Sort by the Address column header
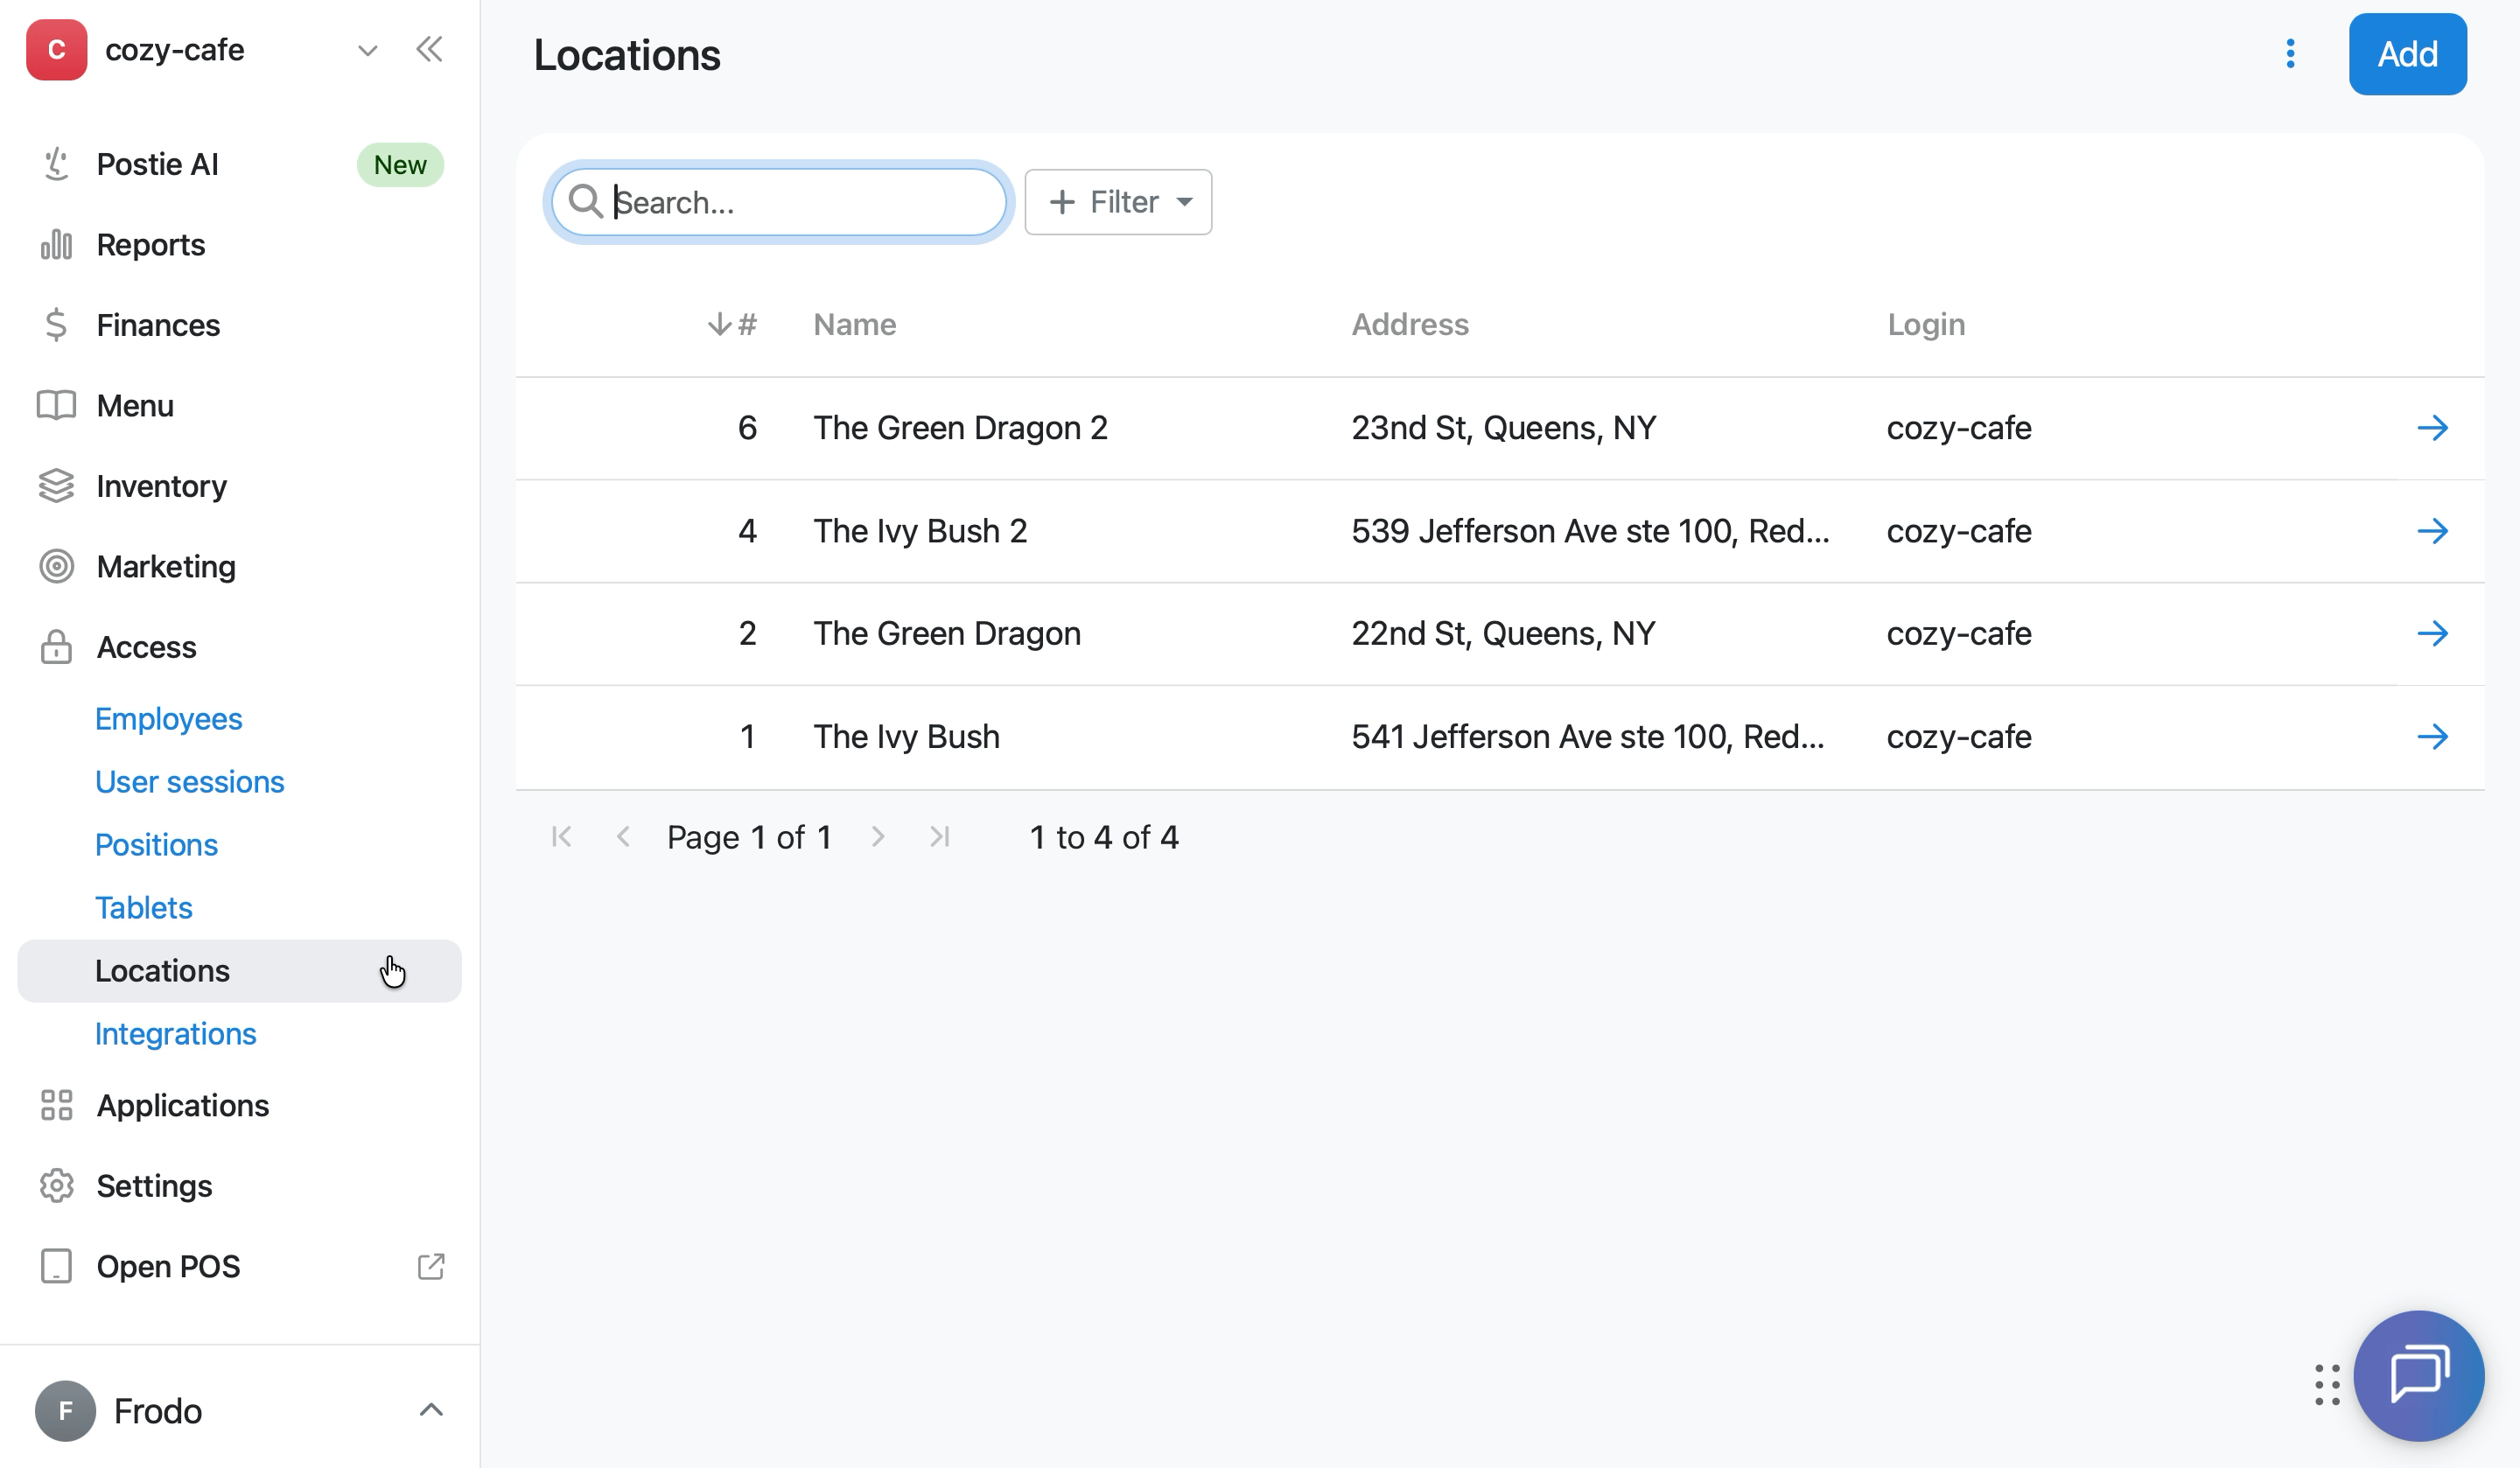 (1410, 325)
